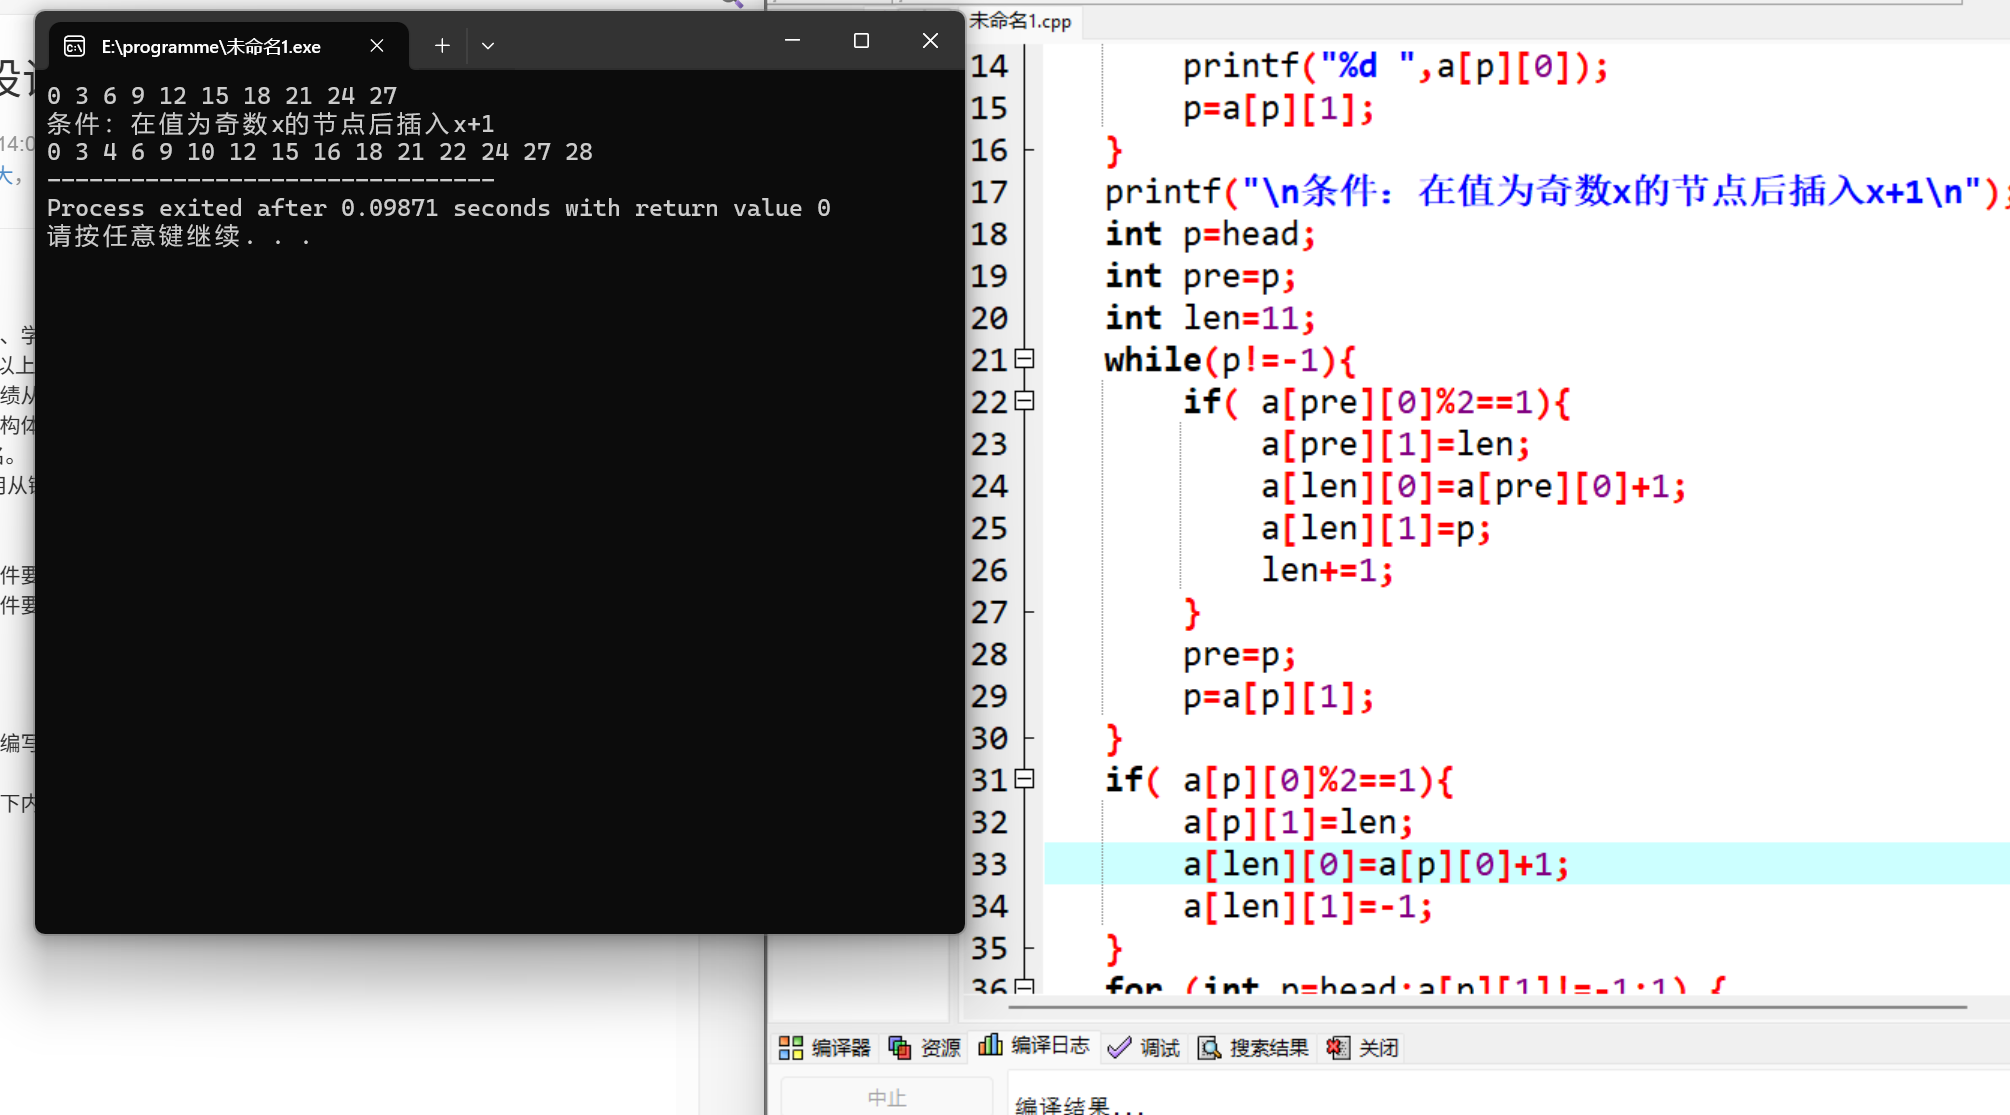Screen dimensions: 2010x1115
Task: Collapse the for loop fold at line 36
Action: (x=1024, y=986)
